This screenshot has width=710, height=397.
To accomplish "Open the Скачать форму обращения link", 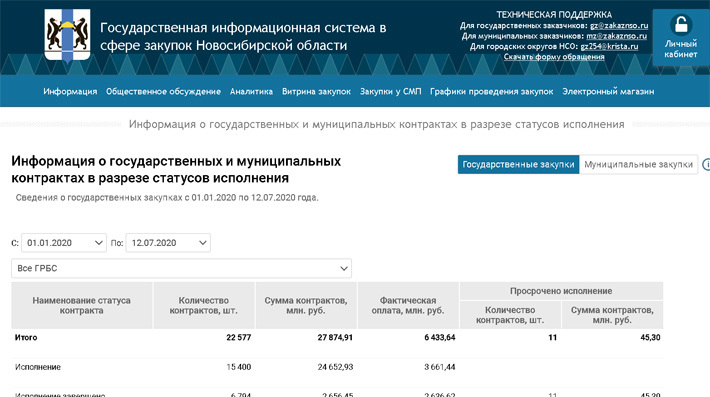I will [554, 57].
